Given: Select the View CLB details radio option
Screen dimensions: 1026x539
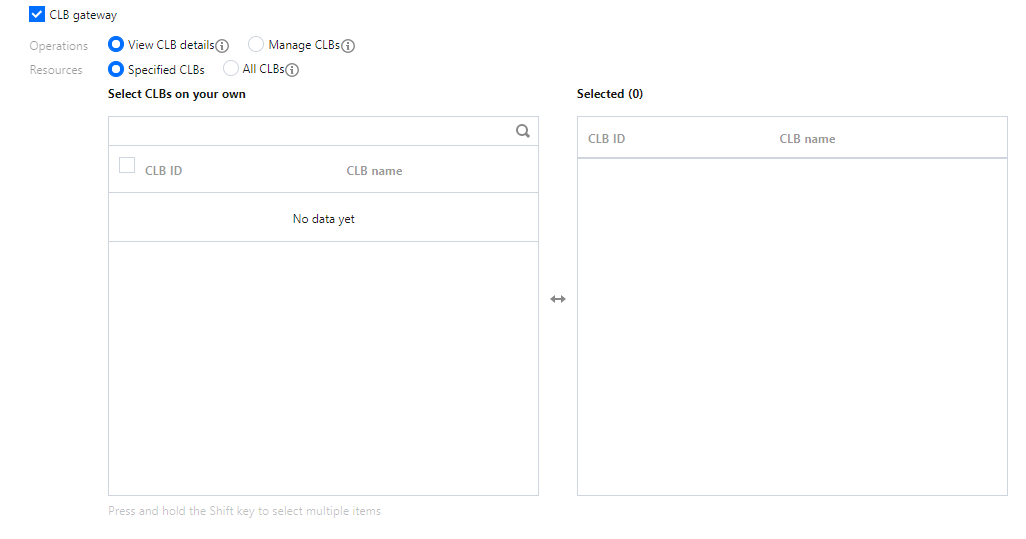Looking at the screenshot, I should coord(116,45).
